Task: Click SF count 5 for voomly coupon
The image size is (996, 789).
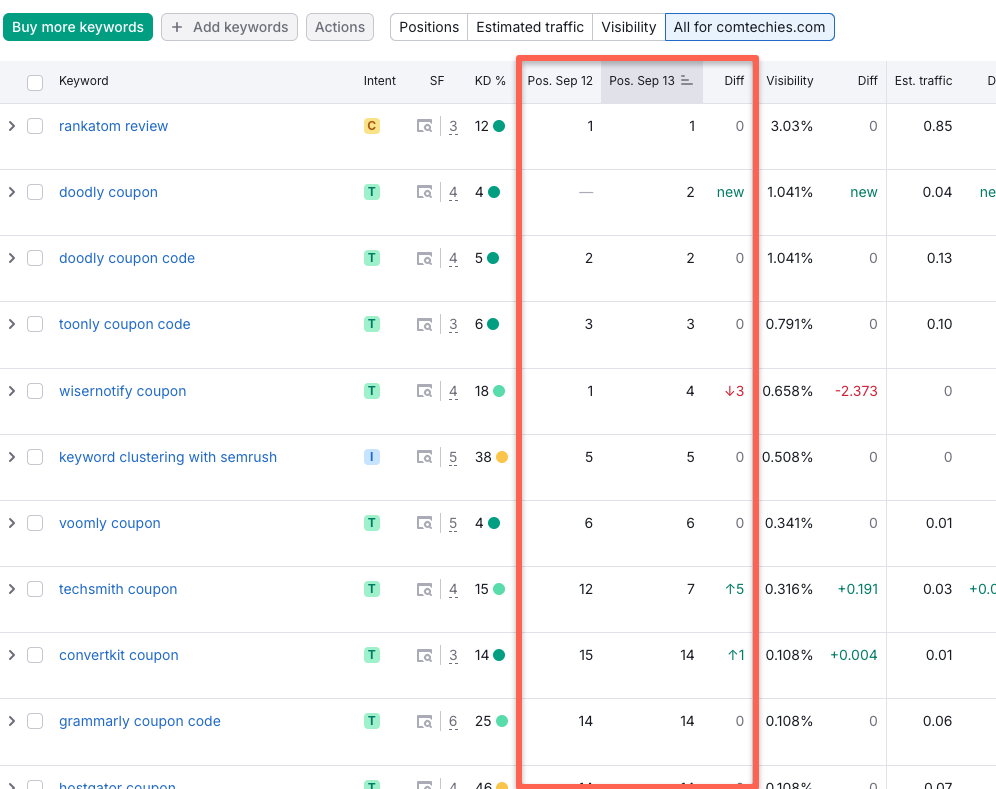Action: click(x=453, y=523)
